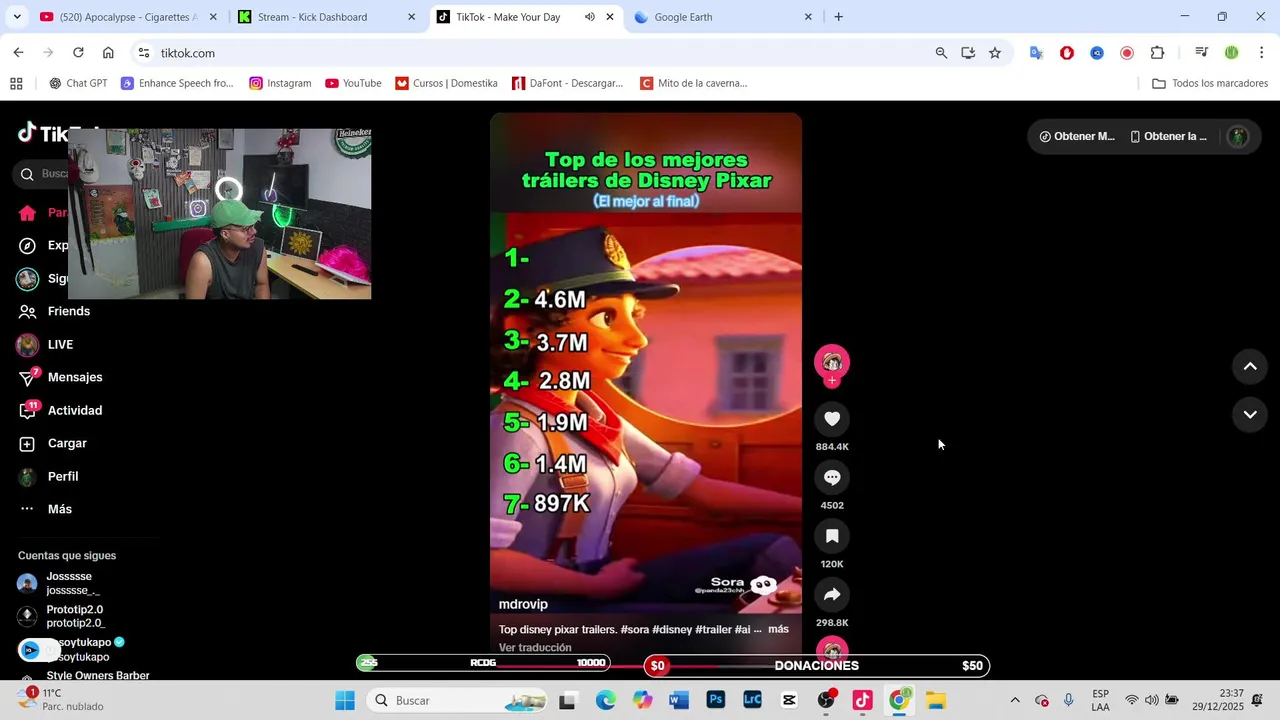Bookmark this page with the star
The height and width of the screenshot is (720, 1280).
coord(995,53)
